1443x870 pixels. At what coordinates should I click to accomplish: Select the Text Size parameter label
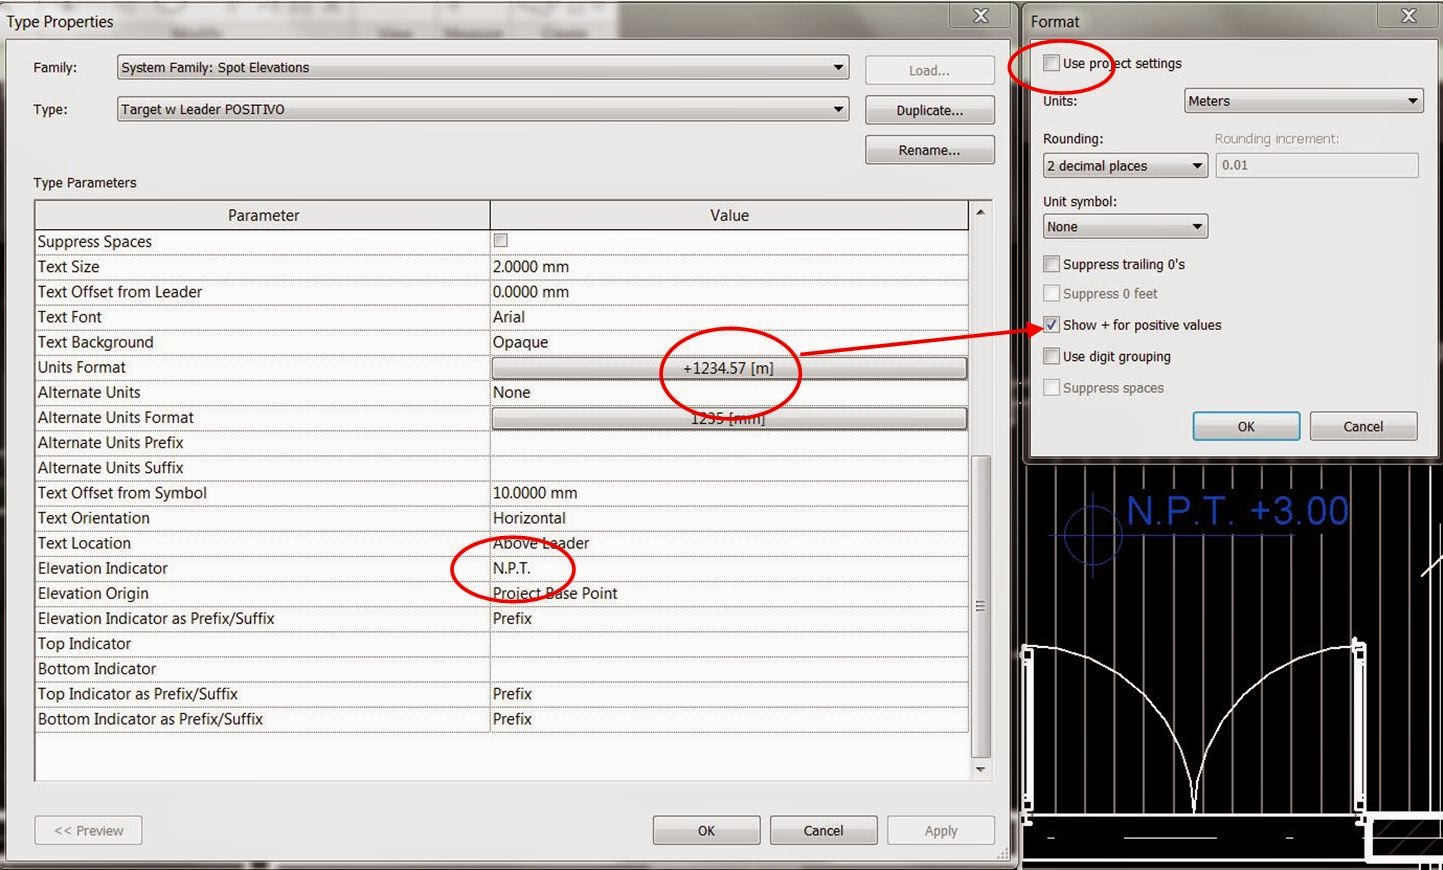click(x=69, y=267)
